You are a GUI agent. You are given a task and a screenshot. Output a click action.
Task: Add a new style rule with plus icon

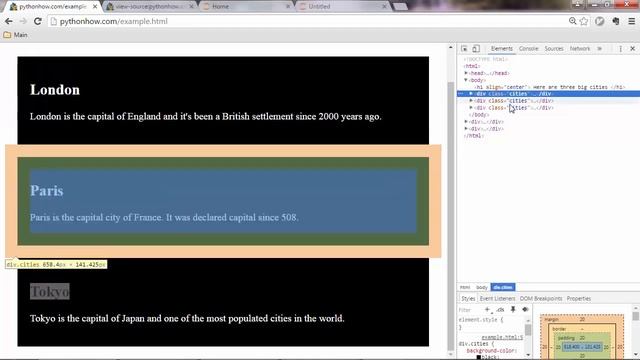click(487, 310)
